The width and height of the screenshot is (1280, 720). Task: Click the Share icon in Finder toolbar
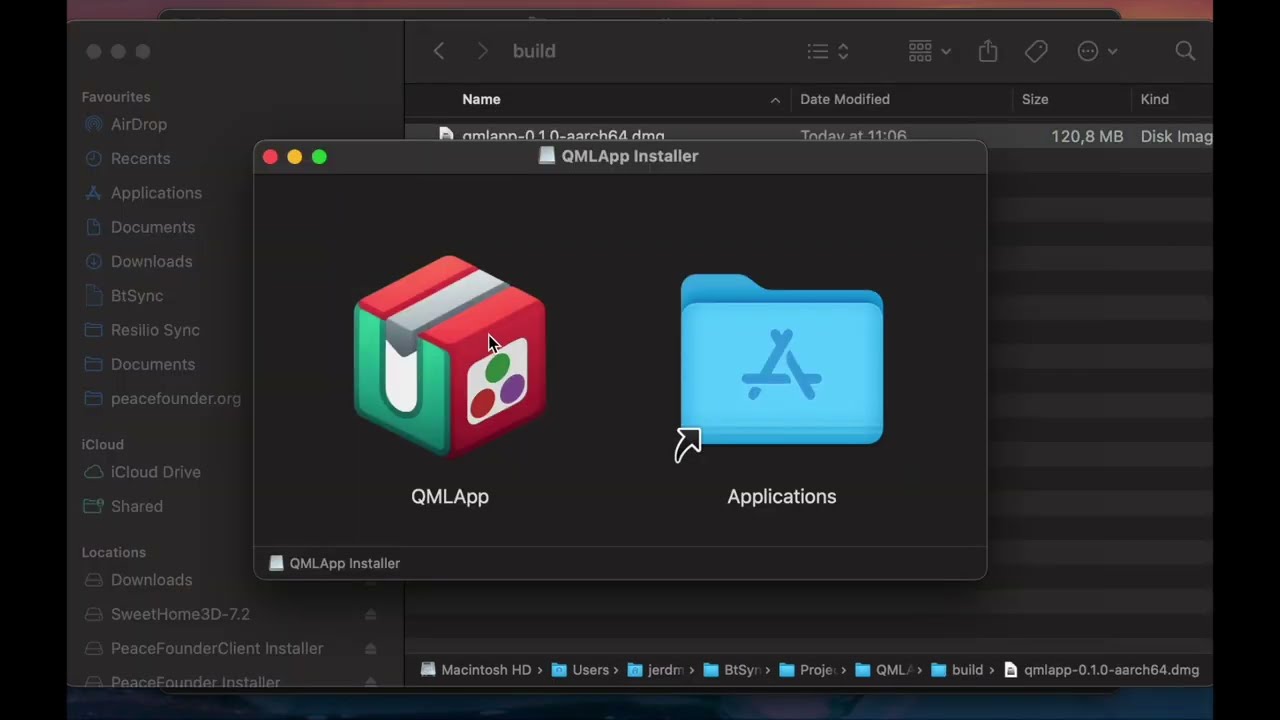point(988,51)
